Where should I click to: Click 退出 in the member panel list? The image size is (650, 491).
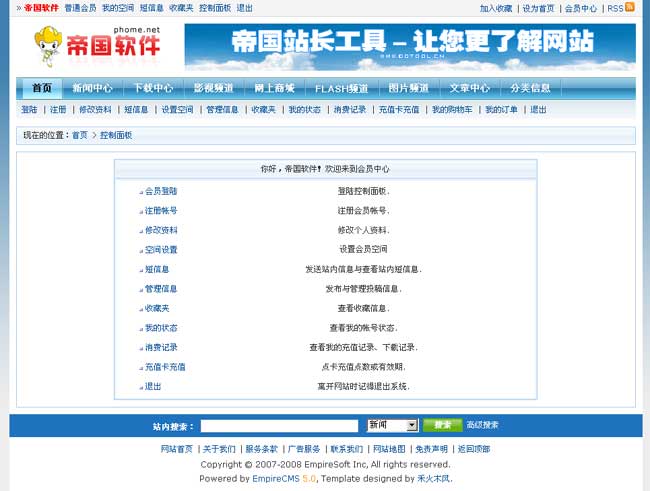(x=153, y=386)
